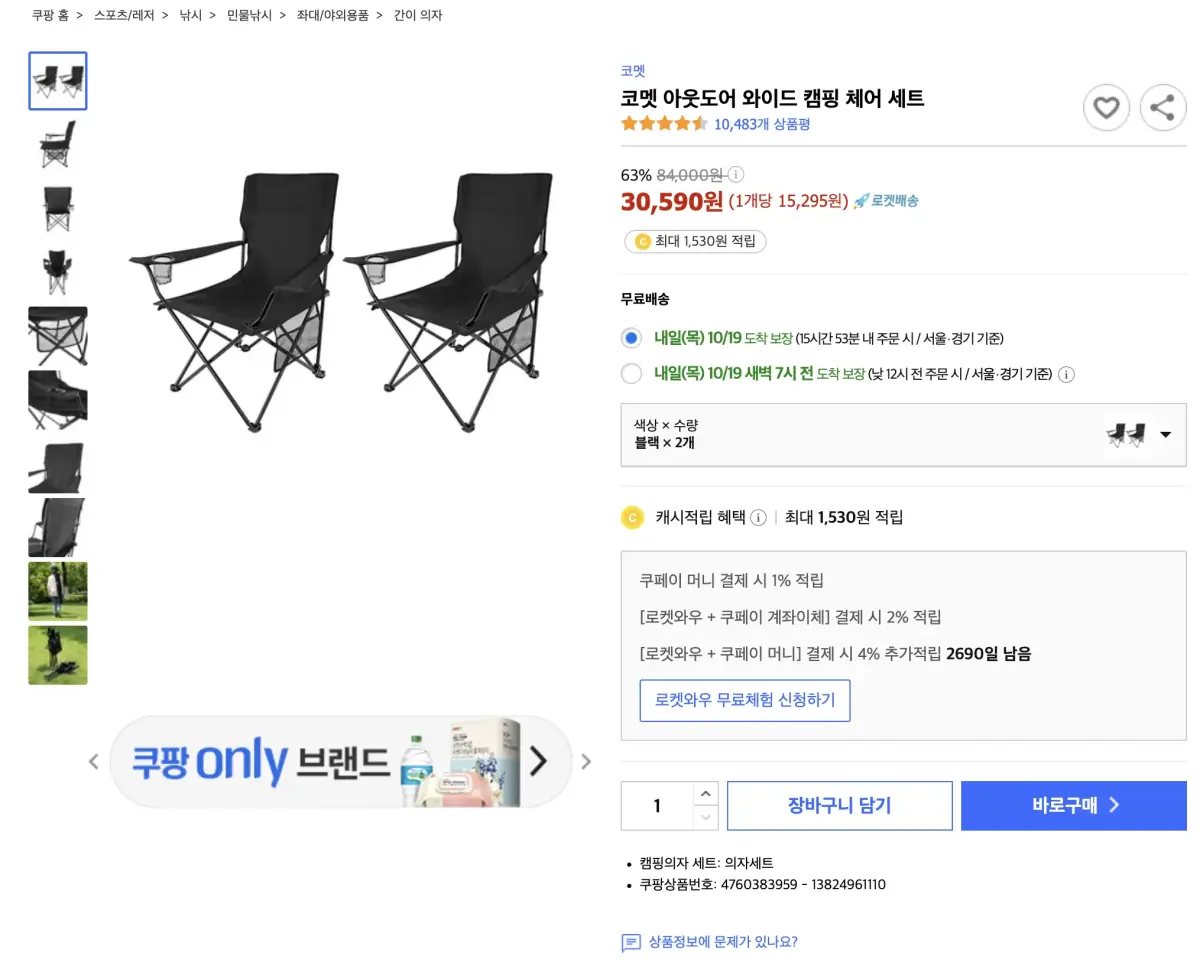1200x963 pixels.
Task: Advance the 쿠팡 Only 브랜드 banner carousel
Action: pyautogui.click(x=540, y=761)
